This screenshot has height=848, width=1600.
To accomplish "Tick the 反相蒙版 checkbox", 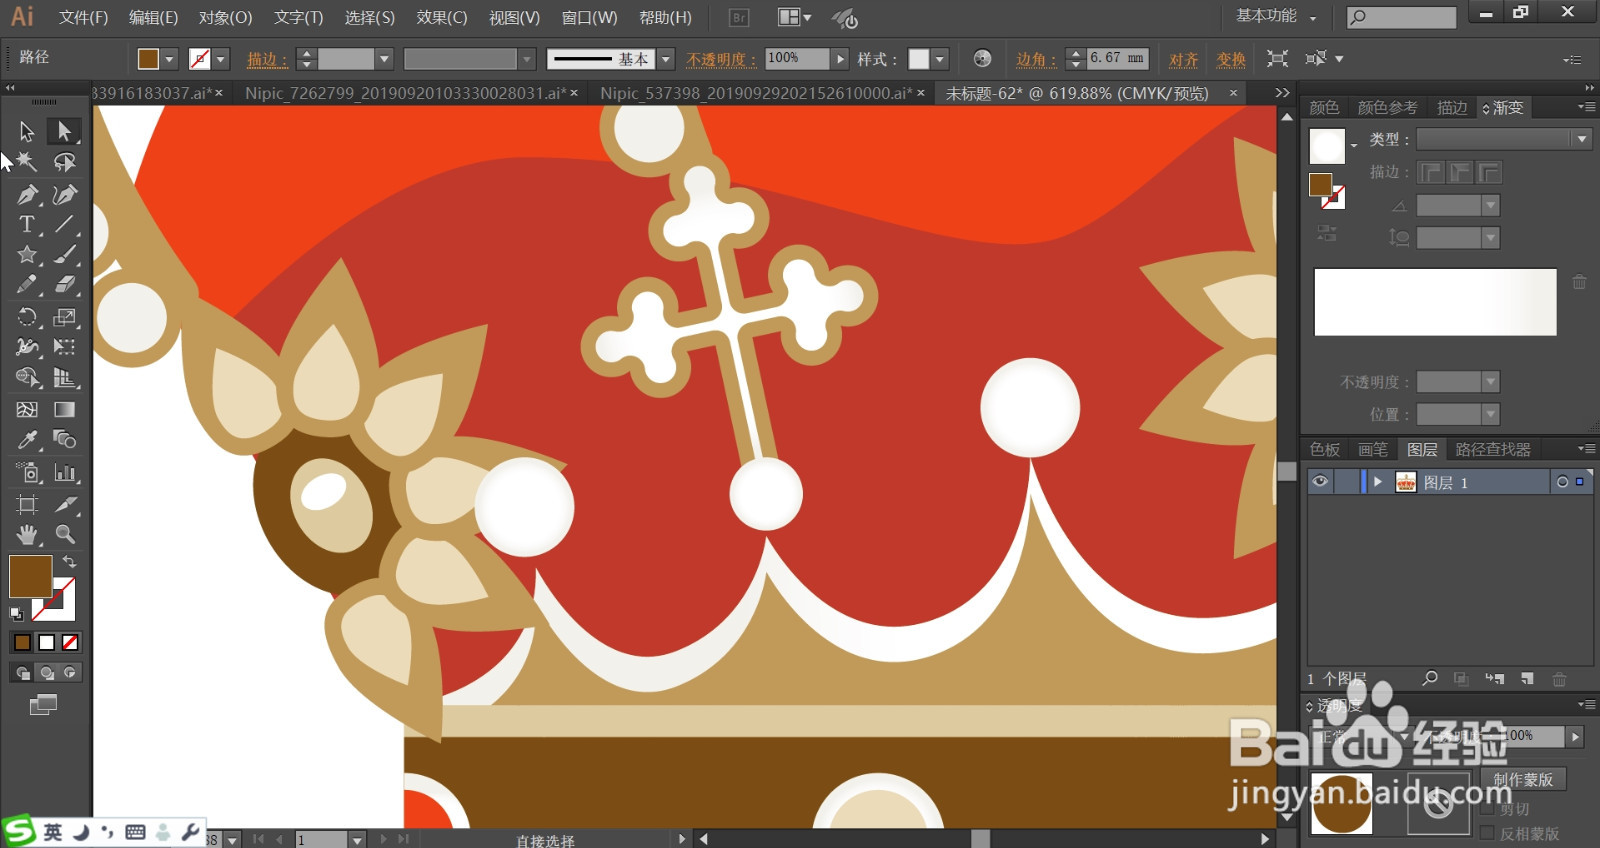I will click(1487, 833).
